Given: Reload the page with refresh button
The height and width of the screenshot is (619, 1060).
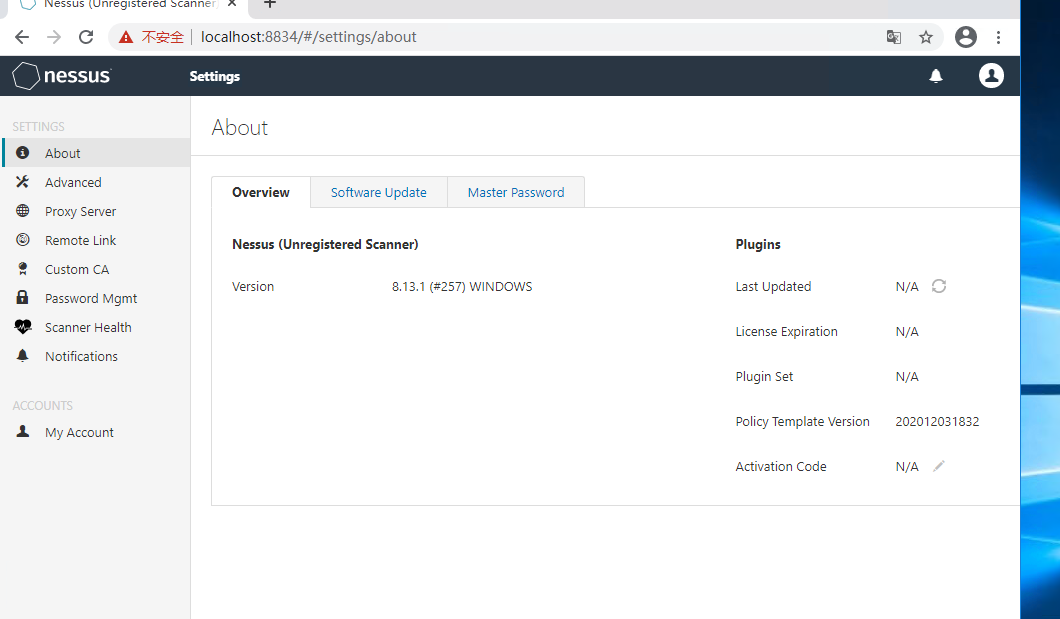Looking at the screenshot, I should pos(86,37).
